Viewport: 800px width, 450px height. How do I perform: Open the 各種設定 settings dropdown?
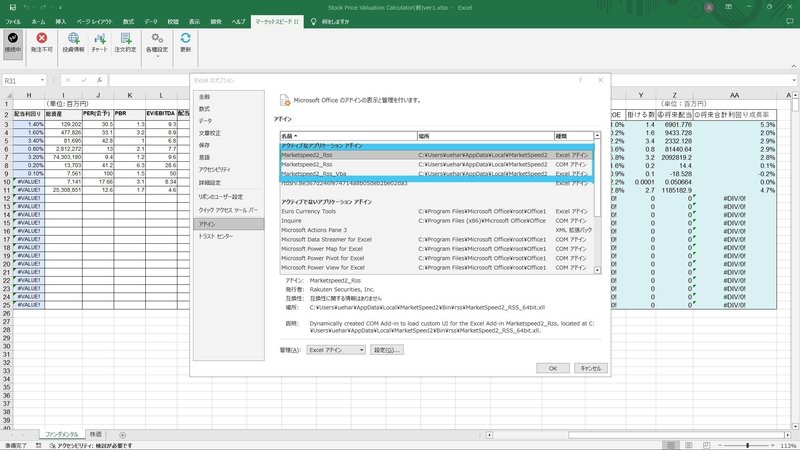157,44
